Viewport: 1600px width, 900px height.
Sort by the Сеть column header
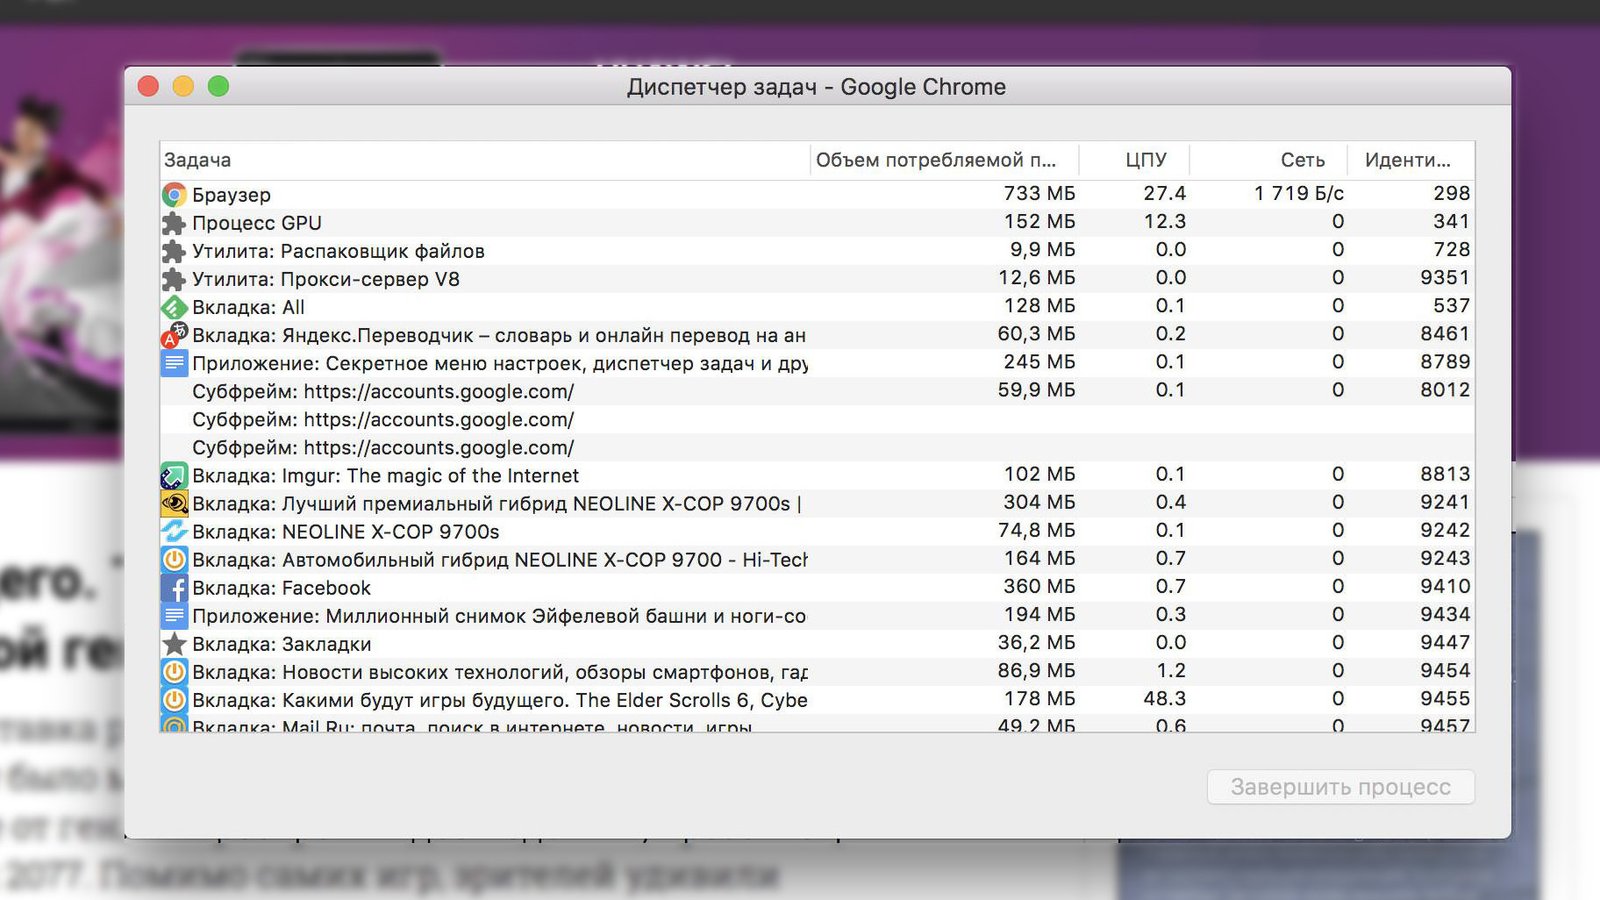coord(1268,160)
